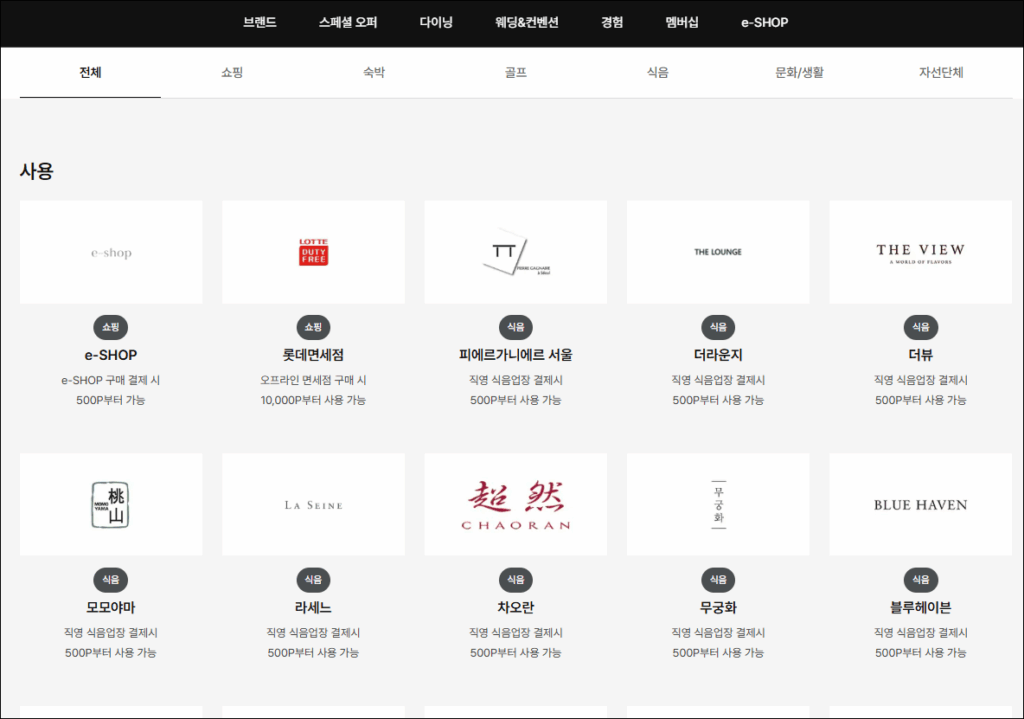Open the Blue Haven logo image
Image resolution: width=1024 pixels, height=719 pixels.
[x=921, y=505]
